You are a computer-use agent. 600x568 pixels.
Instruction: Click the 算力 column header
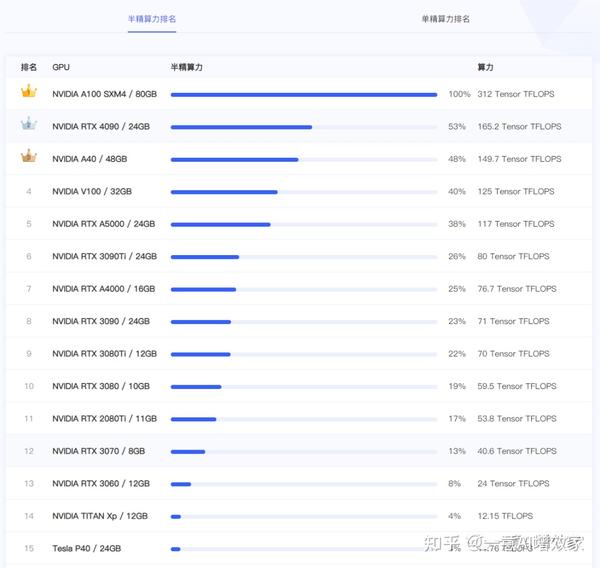click(x=485, y=67)
